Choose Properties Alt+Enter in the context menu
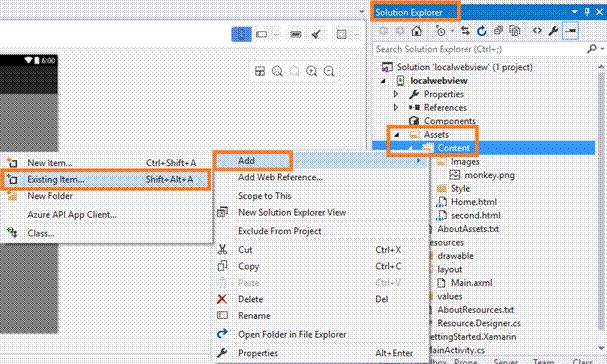This screenshot has width=607, height=364. pos(258,353)
